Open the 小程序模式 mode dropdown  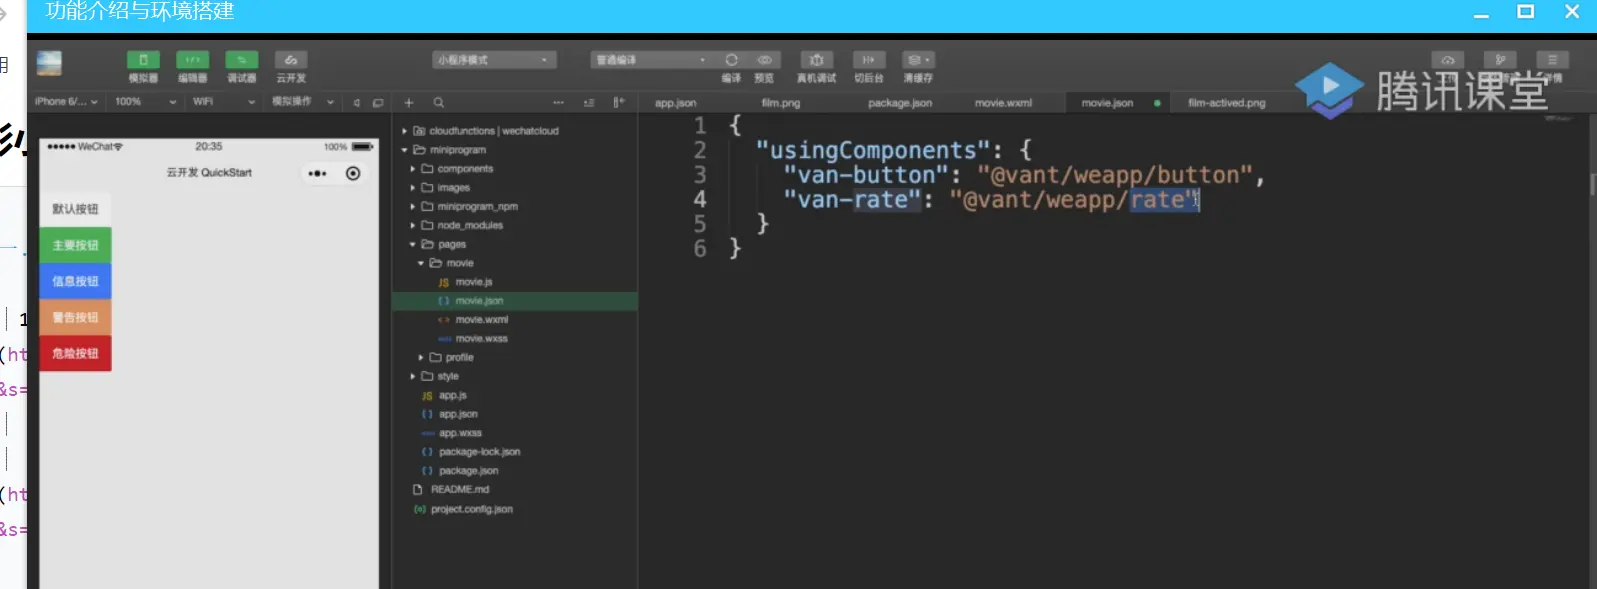pyautogui.click(x=494, y=60)
